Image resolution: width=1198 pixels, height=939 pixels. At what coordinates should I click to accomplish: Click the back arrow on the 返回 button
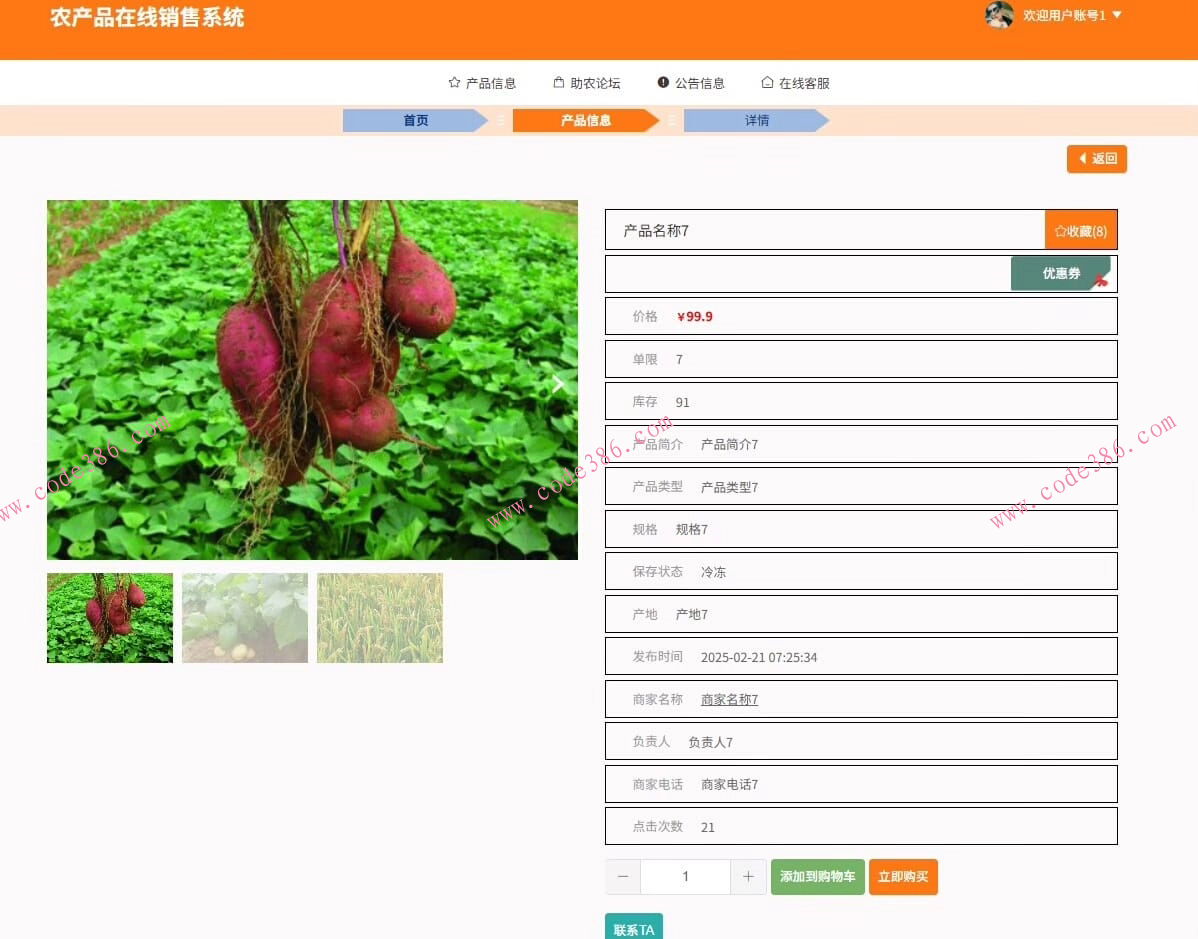pos(1084,158)
